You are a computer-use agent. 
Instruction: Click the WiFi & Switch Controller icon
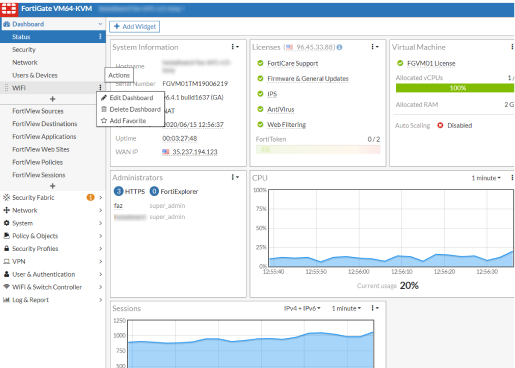coord(6,287)
